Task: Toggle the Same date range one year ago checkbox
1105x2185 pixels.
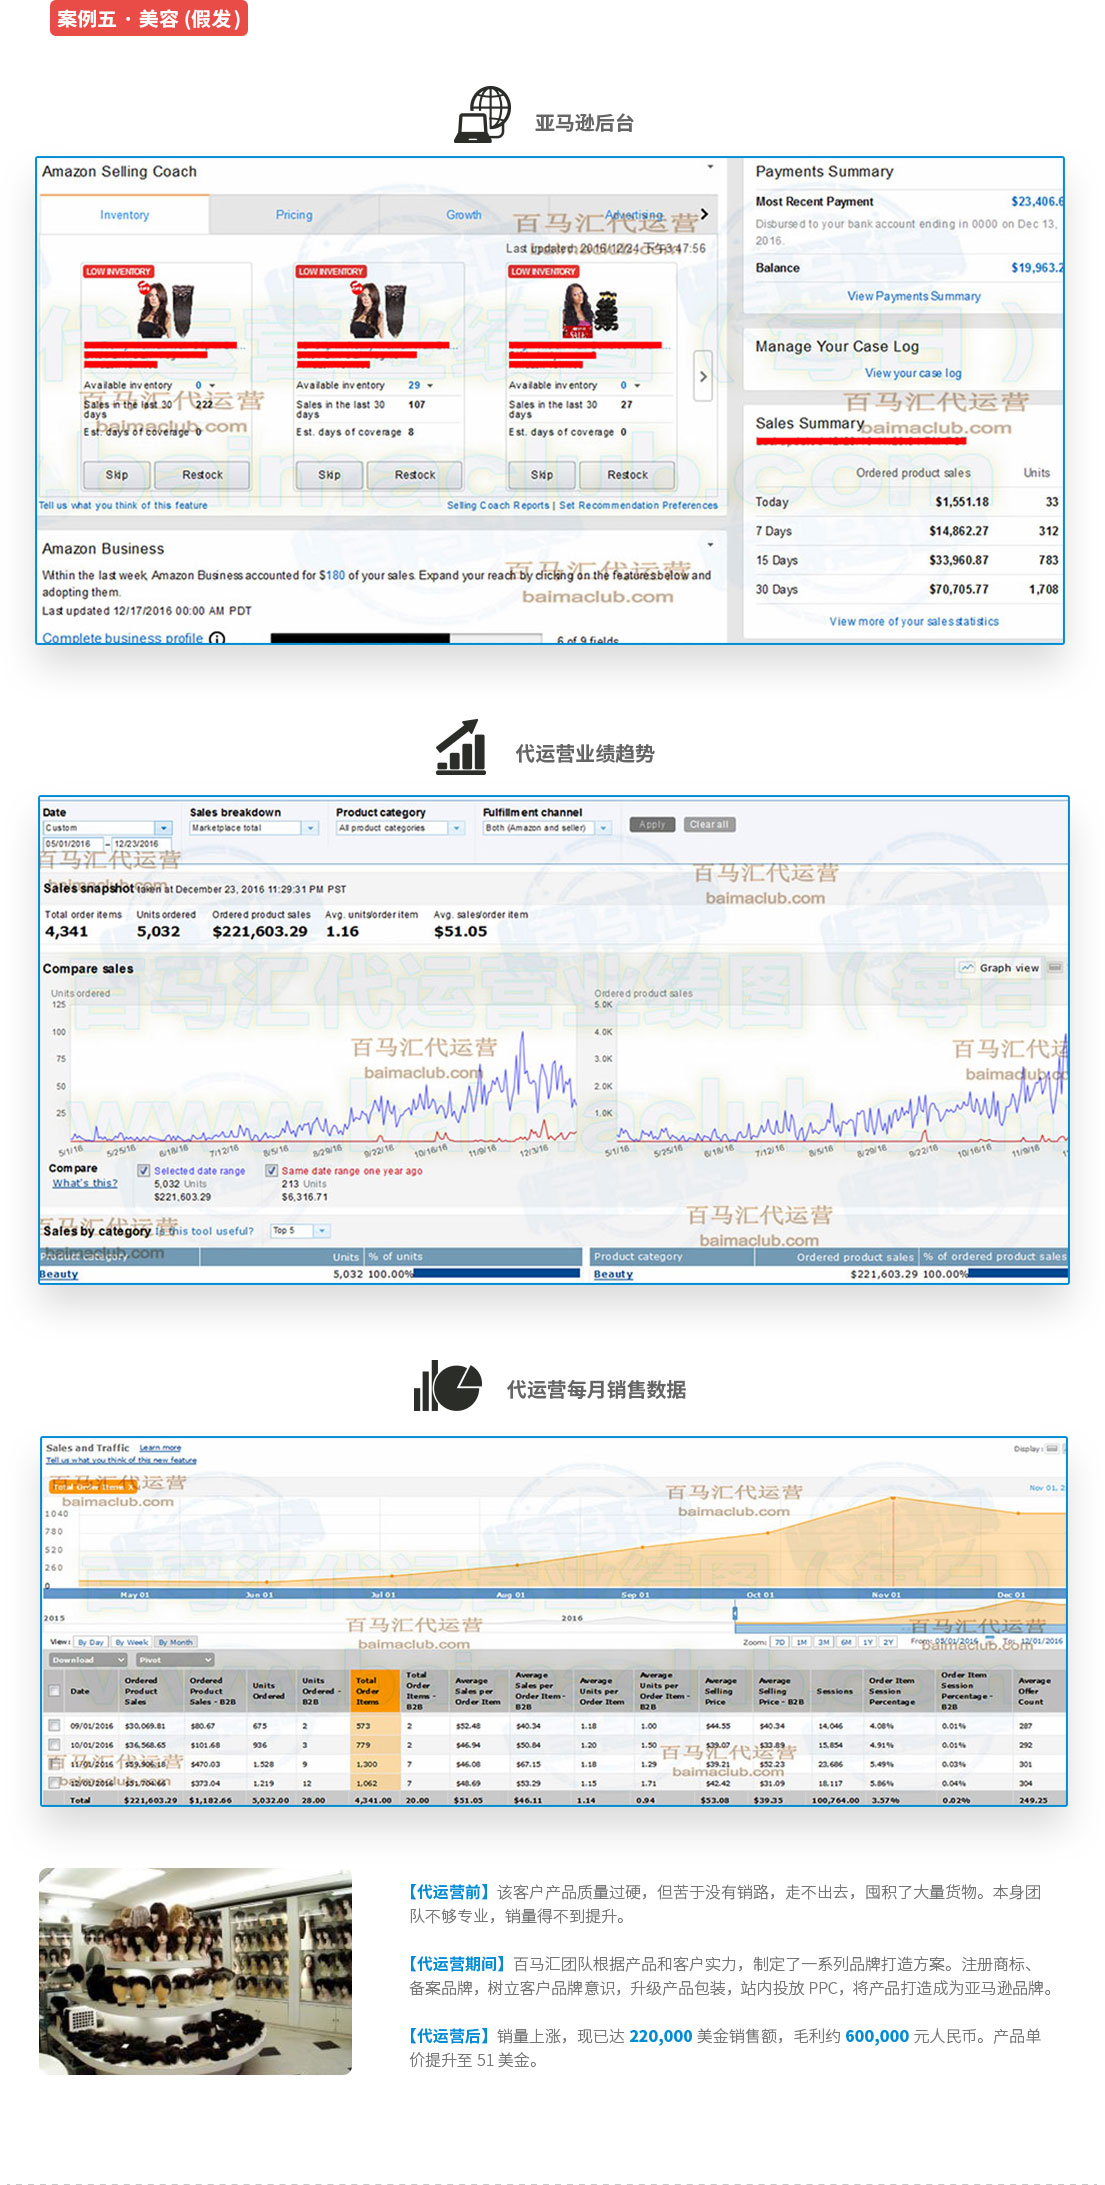Action: coord(271,1170)
